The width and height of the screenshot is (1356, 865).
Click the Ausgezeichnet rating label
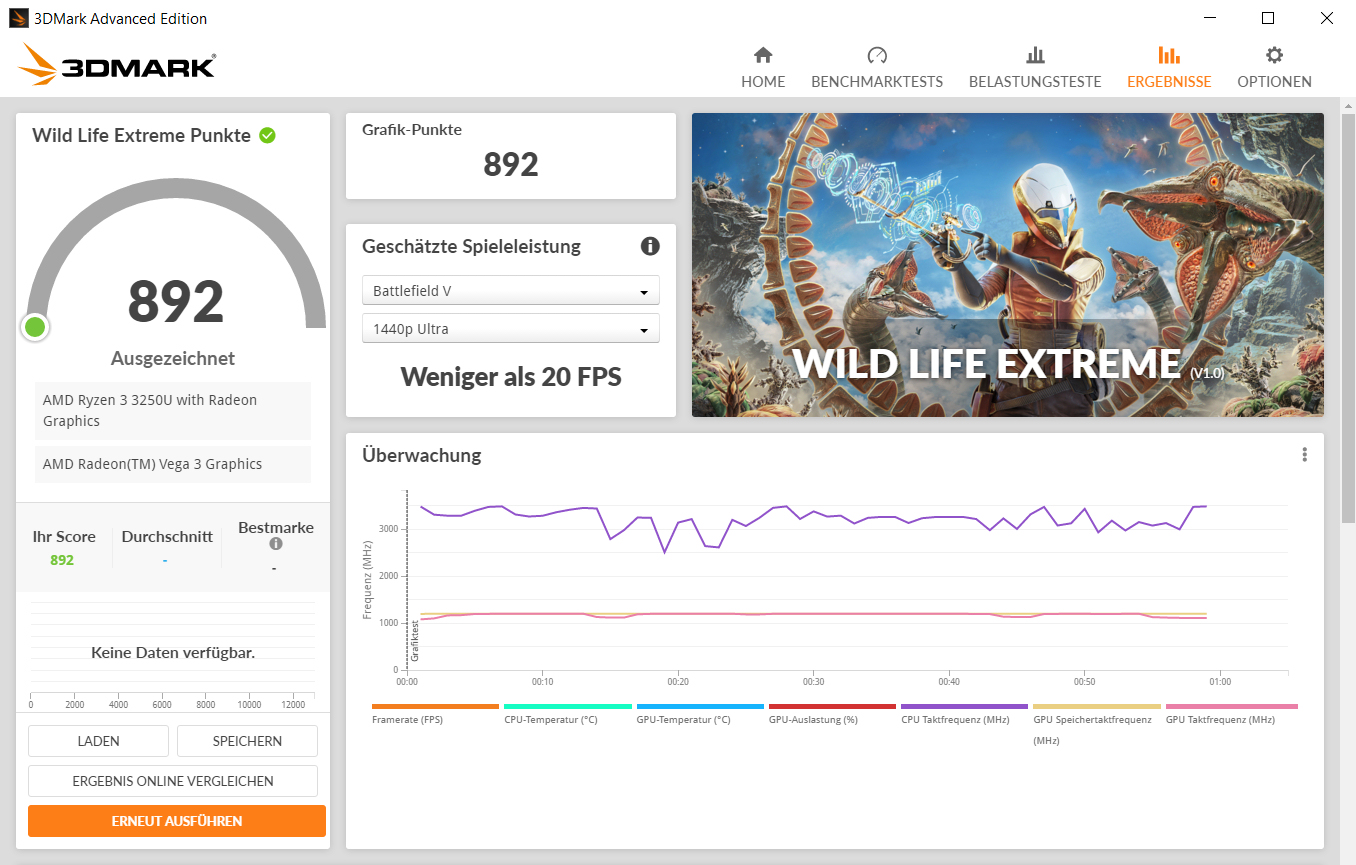[173, 358]
